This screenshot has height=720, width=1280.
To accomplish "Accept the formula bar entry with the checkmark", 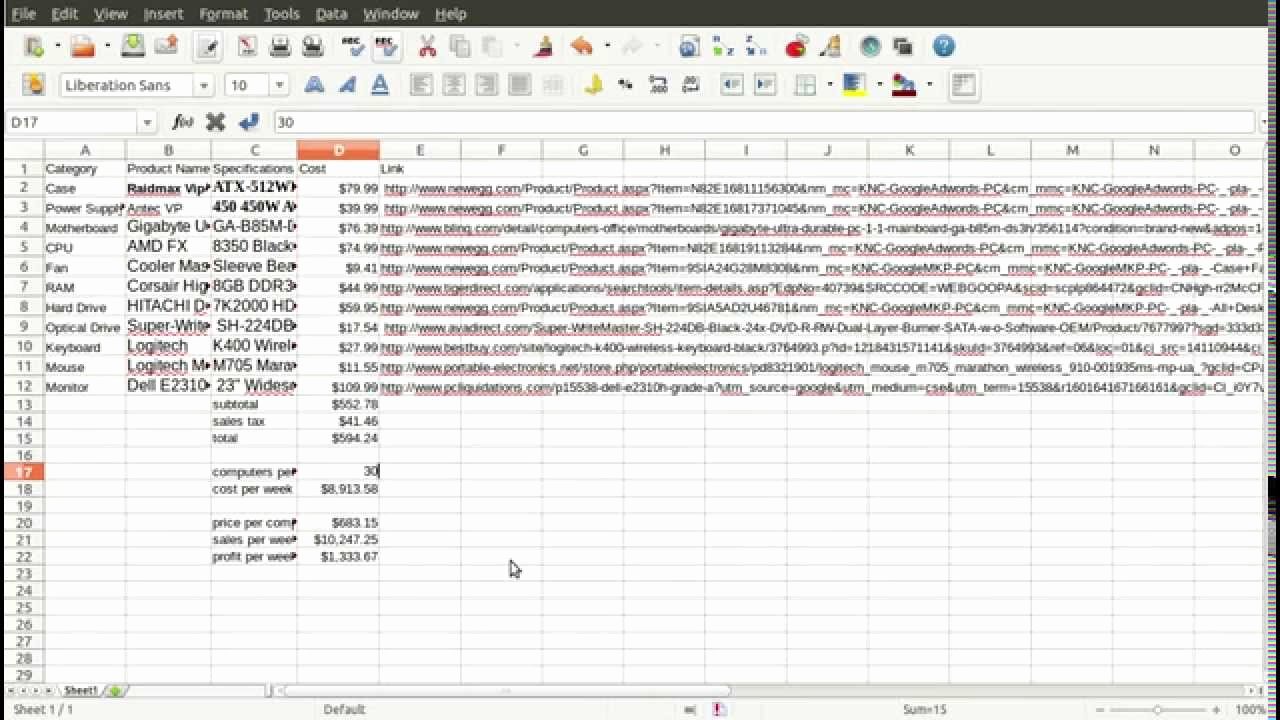I will 248,121.
